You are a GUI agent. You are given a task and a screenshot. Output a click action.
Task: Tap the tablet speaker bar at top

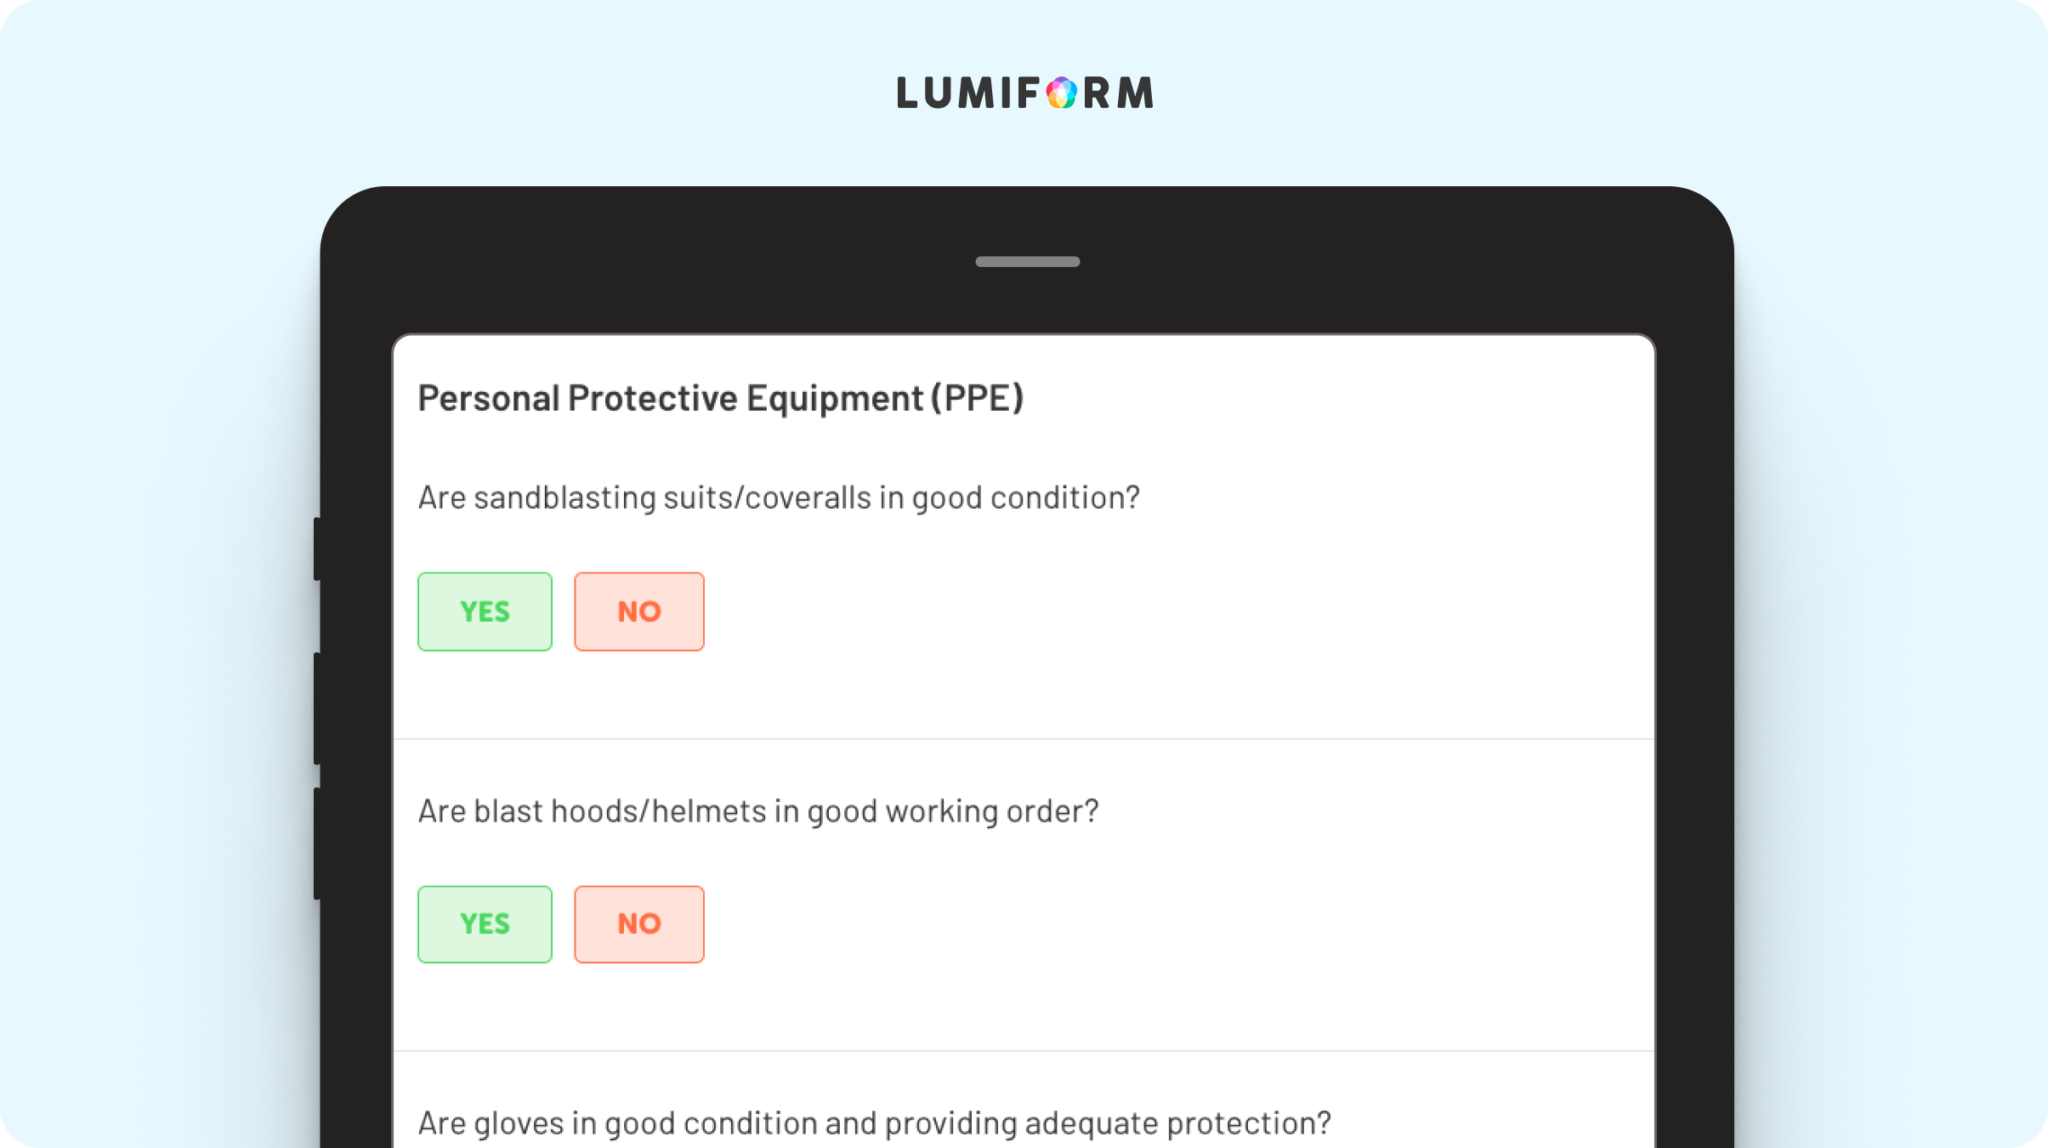point(1027,262)
